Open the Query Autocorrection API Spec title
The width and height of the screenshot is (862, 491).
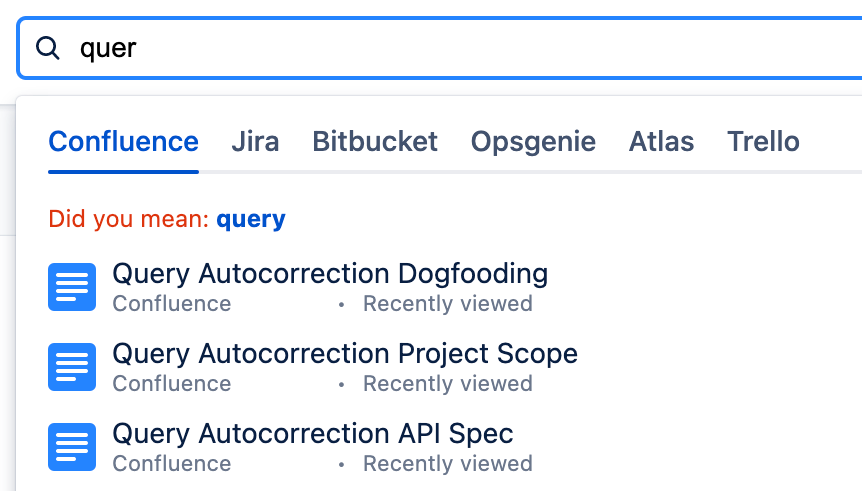coord(313,433)
